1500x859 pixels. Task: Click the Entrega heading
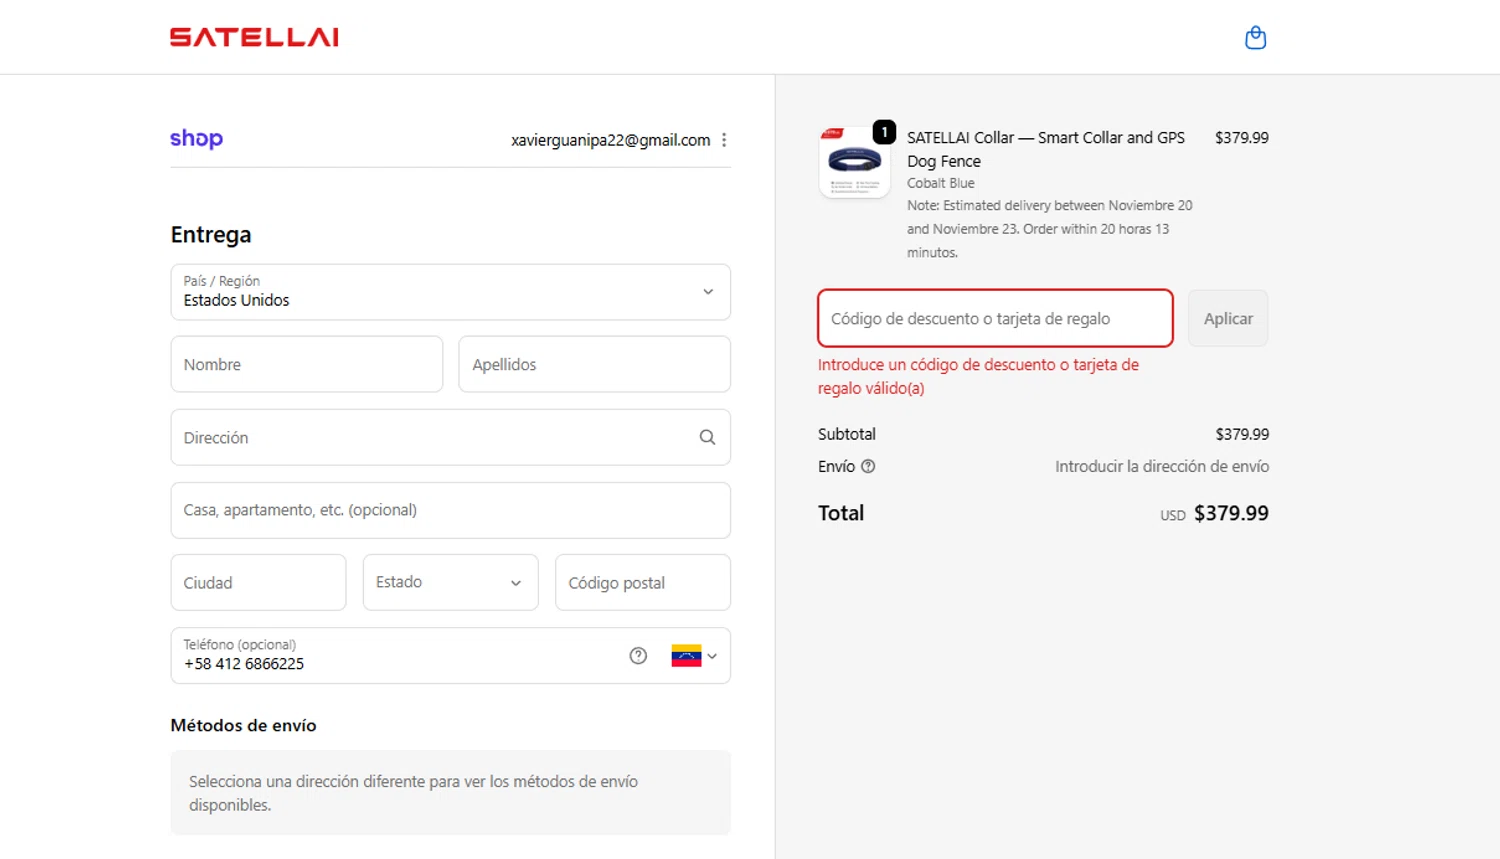(211, 235)
